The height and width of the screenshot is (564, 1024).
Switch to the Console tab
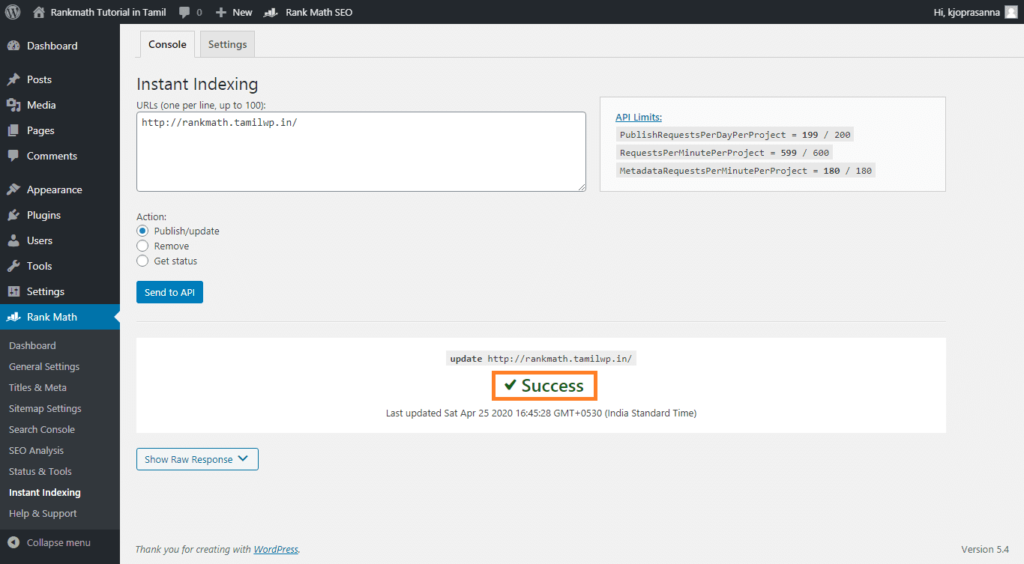(x=167, y=44)
